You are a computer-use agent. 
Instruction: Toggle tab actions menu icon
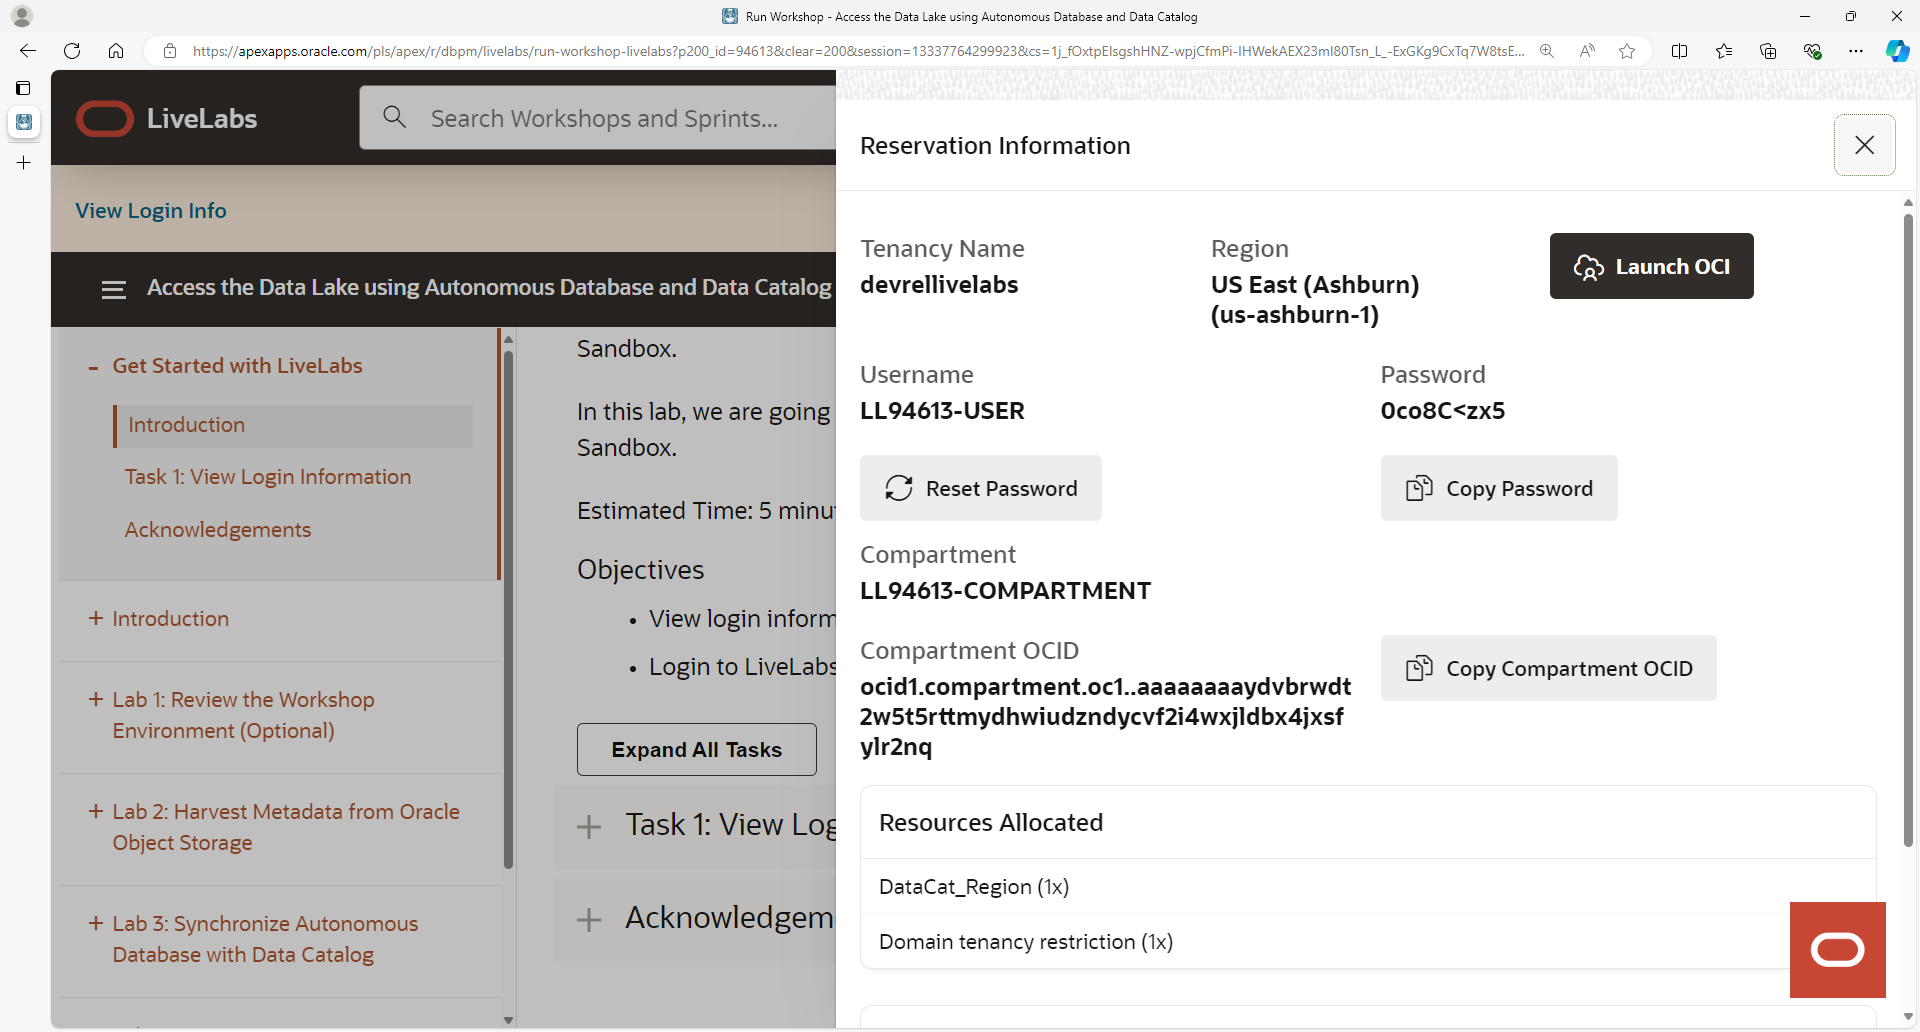tap(23, 88)
